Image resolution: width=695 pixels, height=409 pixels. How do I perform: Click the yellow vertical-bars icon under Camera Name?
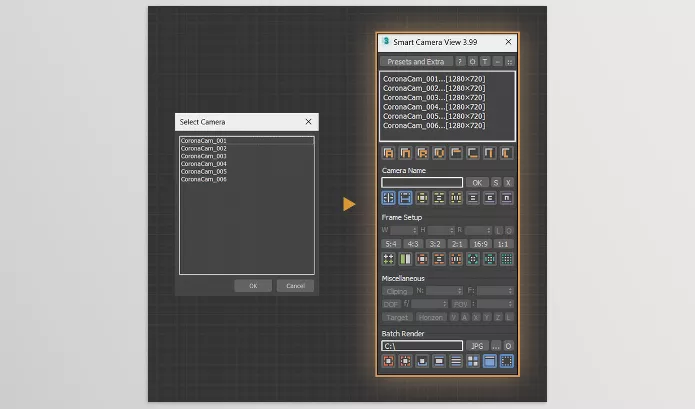(456, 198)
